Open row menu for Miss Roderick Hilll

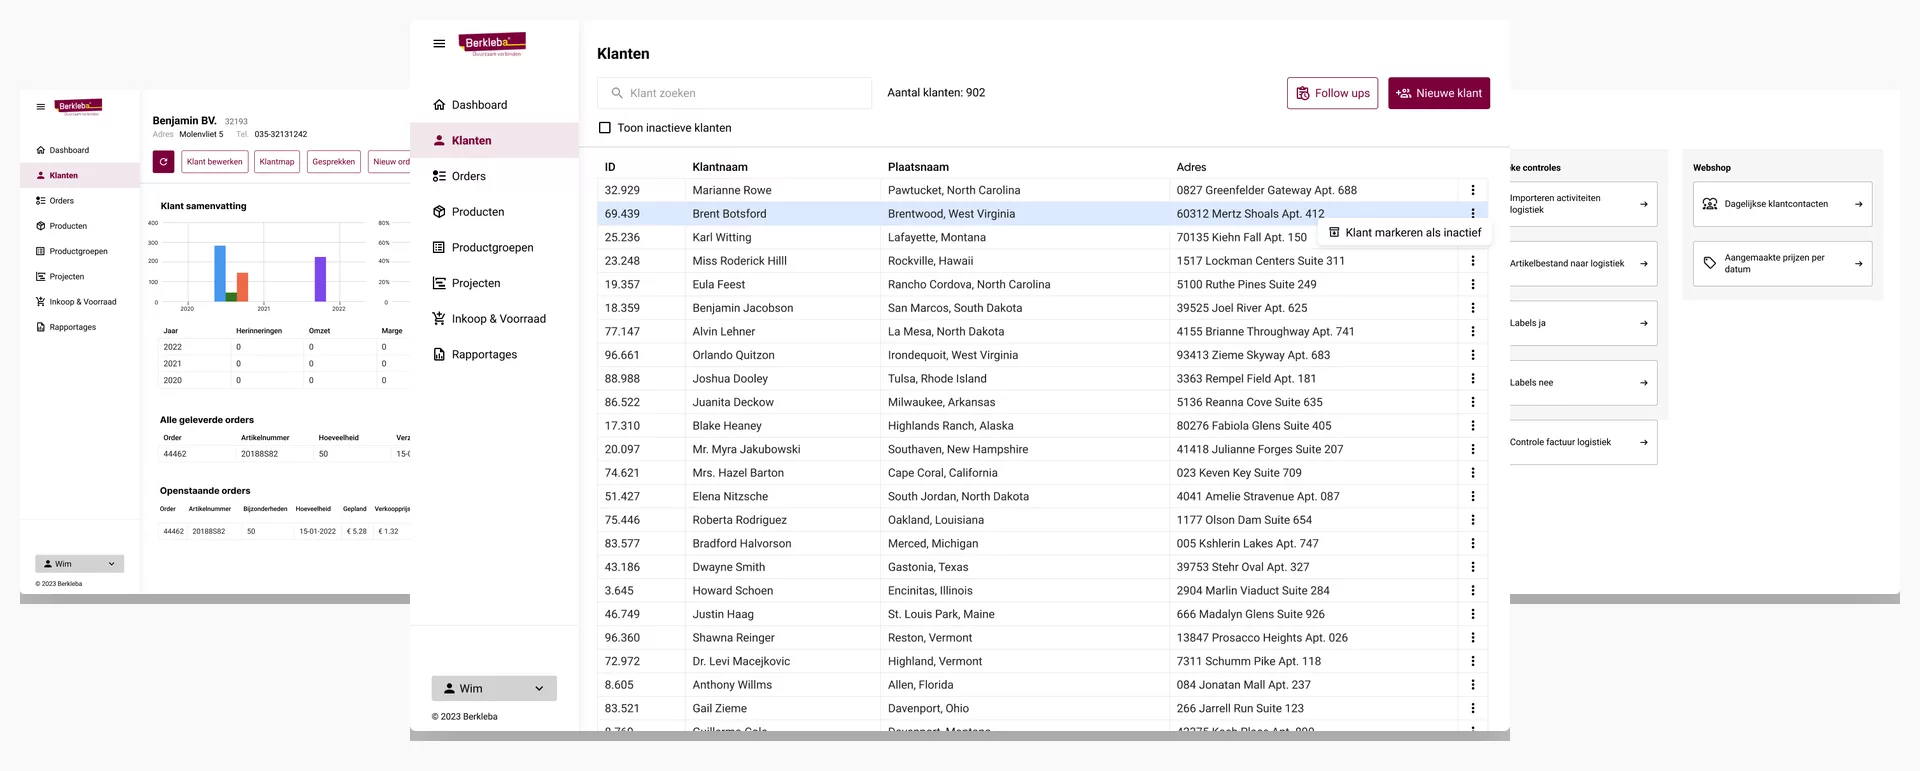click(1472, 261)
